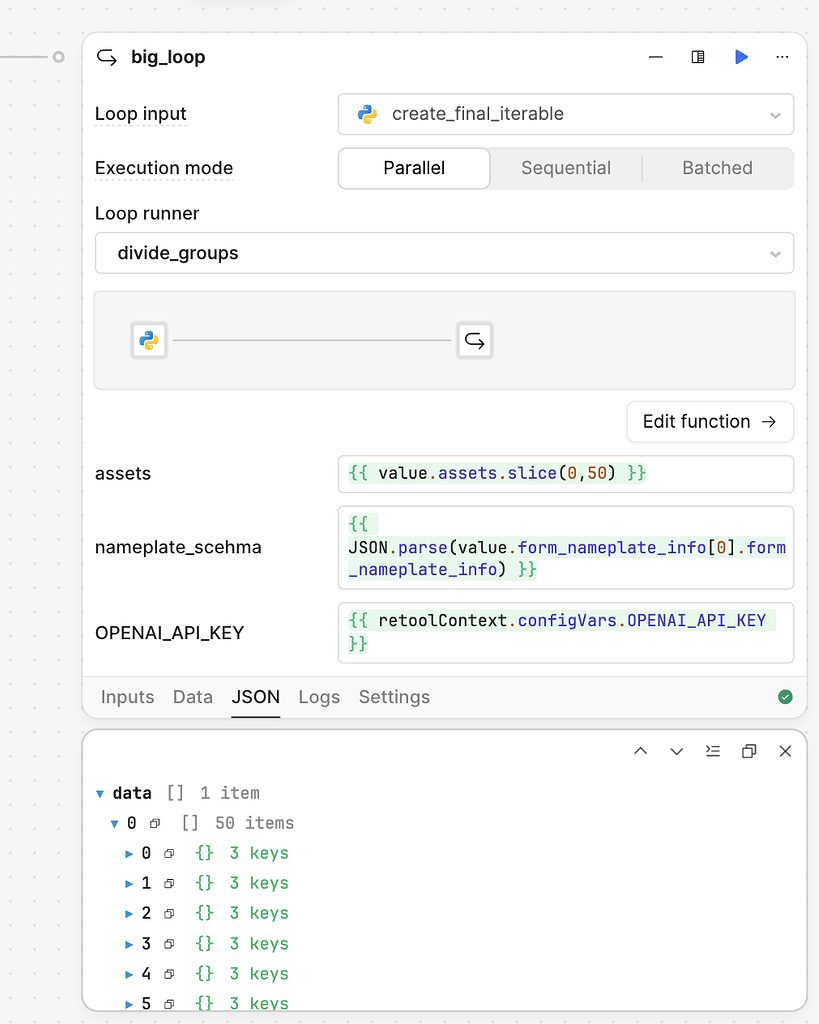This screenshot has height=1024, width=819.
Task: Open the Loop runner divide_groups dropdown
Action: 444,253
